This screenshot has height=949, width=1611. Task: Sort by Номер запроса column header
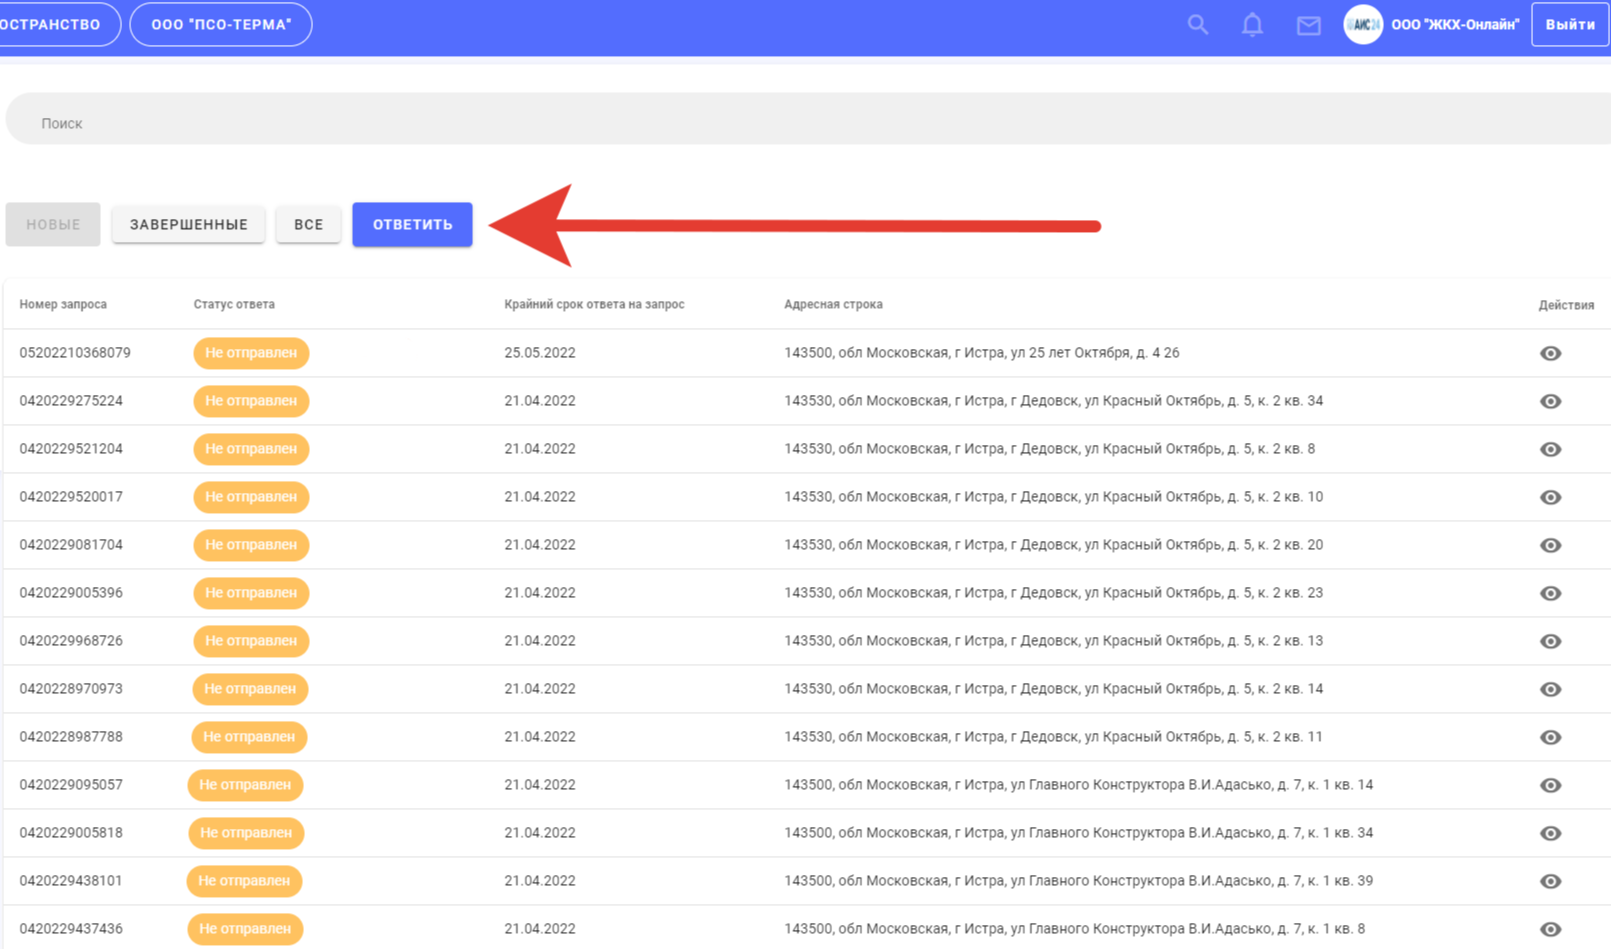point(63,304)
